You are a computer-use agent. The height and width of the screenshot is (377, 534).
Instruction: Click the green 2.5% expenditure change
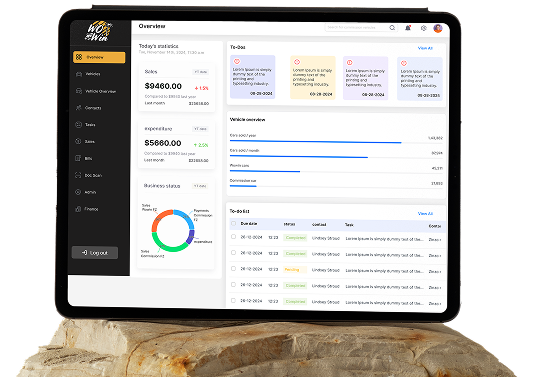point(201,145)
